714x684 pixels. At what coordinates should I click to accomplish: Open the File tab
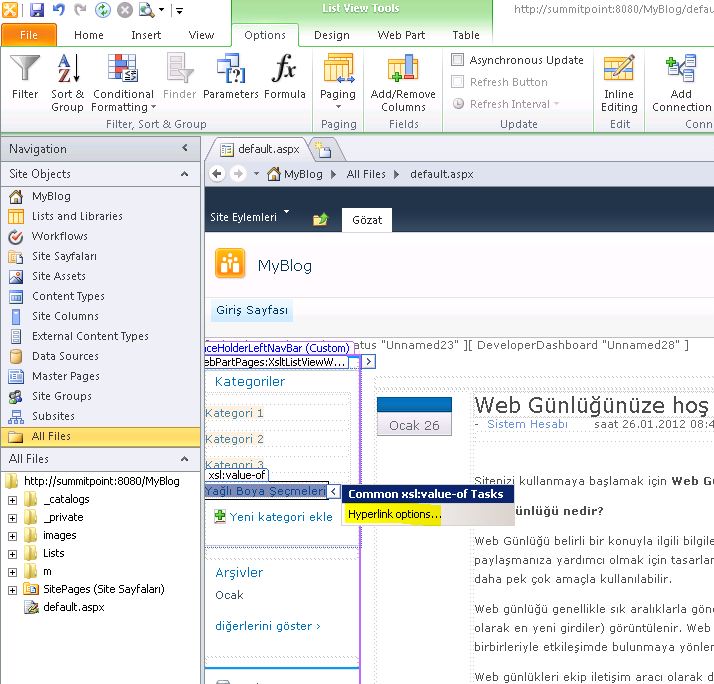pyautogui.click(x=29, y=35)
